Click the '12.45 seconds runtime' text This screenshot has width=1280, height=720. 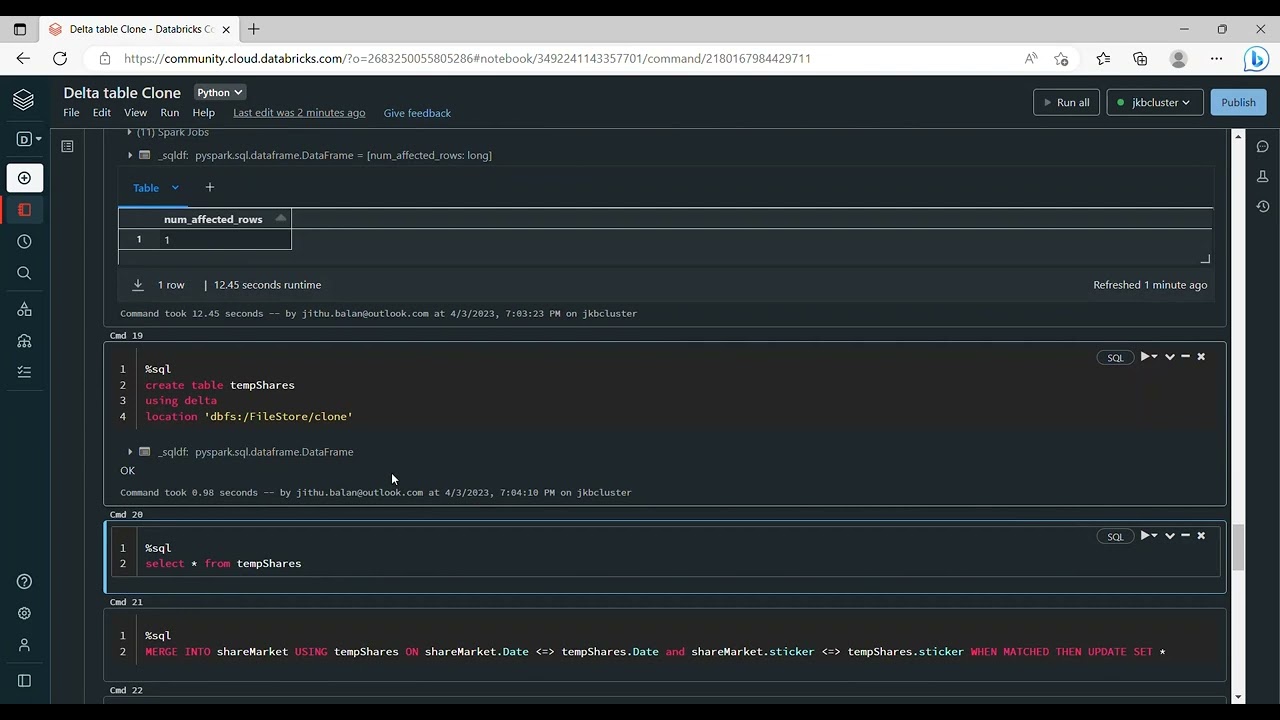click(x=267, y=285)
